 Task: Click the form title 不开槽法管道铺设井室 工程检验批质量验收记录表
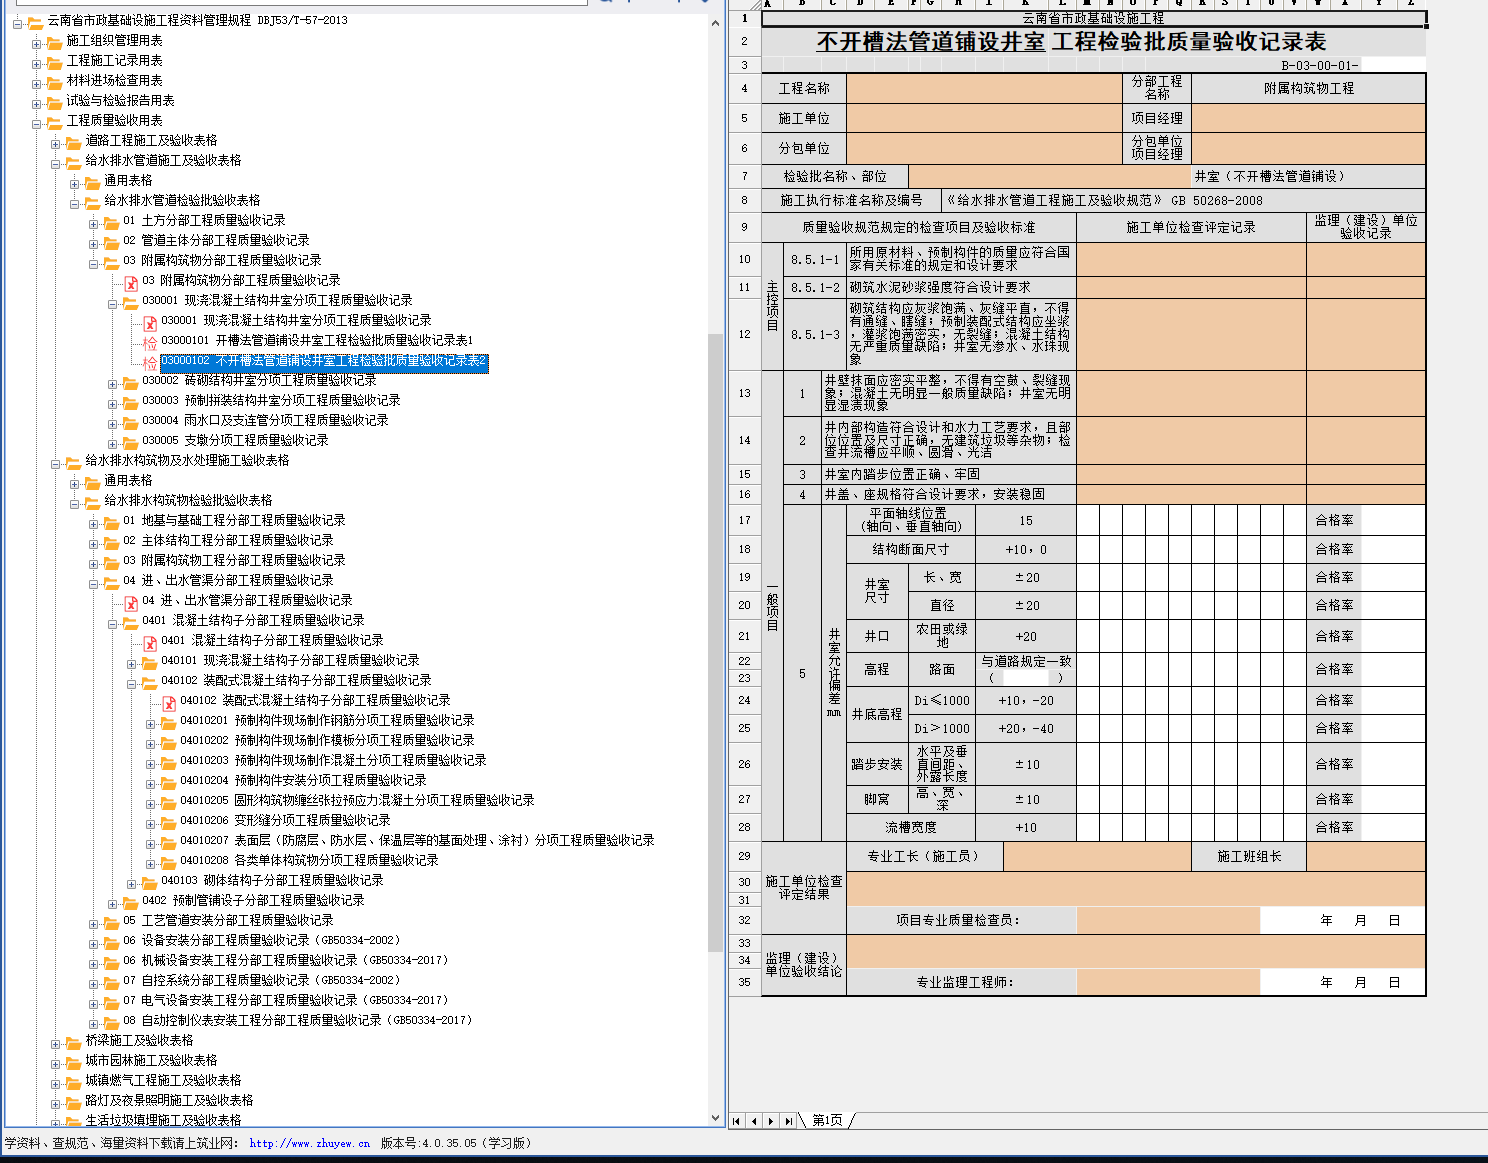tap(1072, 42)
